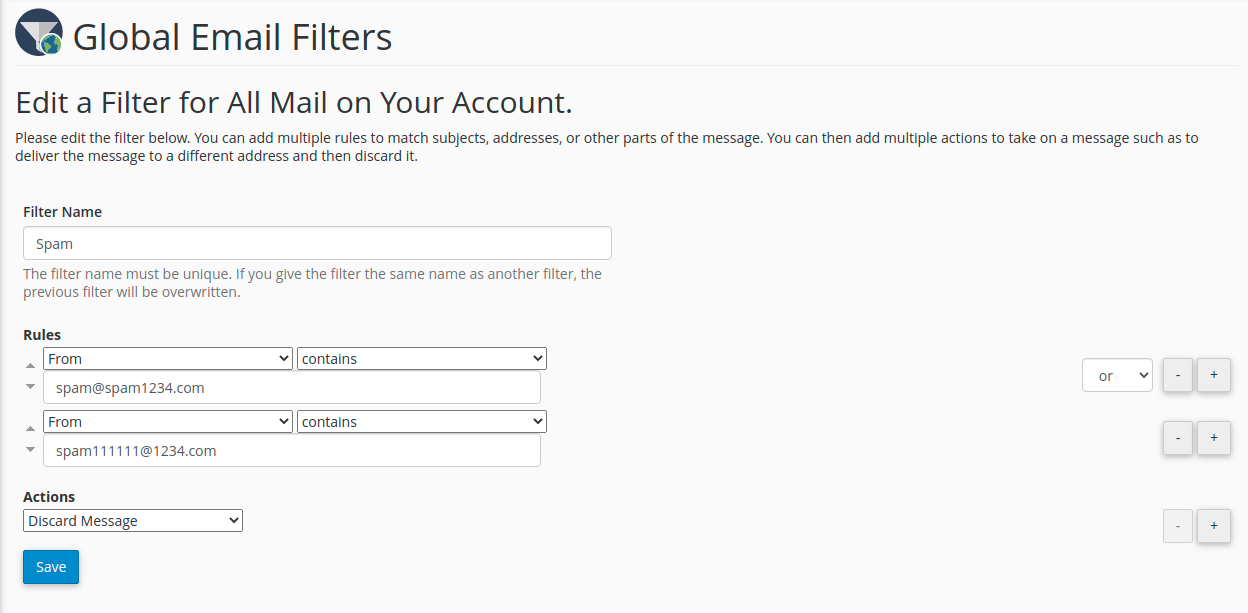Viewport: 1248px width, 613px height.
Task: Click the spam@spam1234.com rule text field
Action: 291,388
